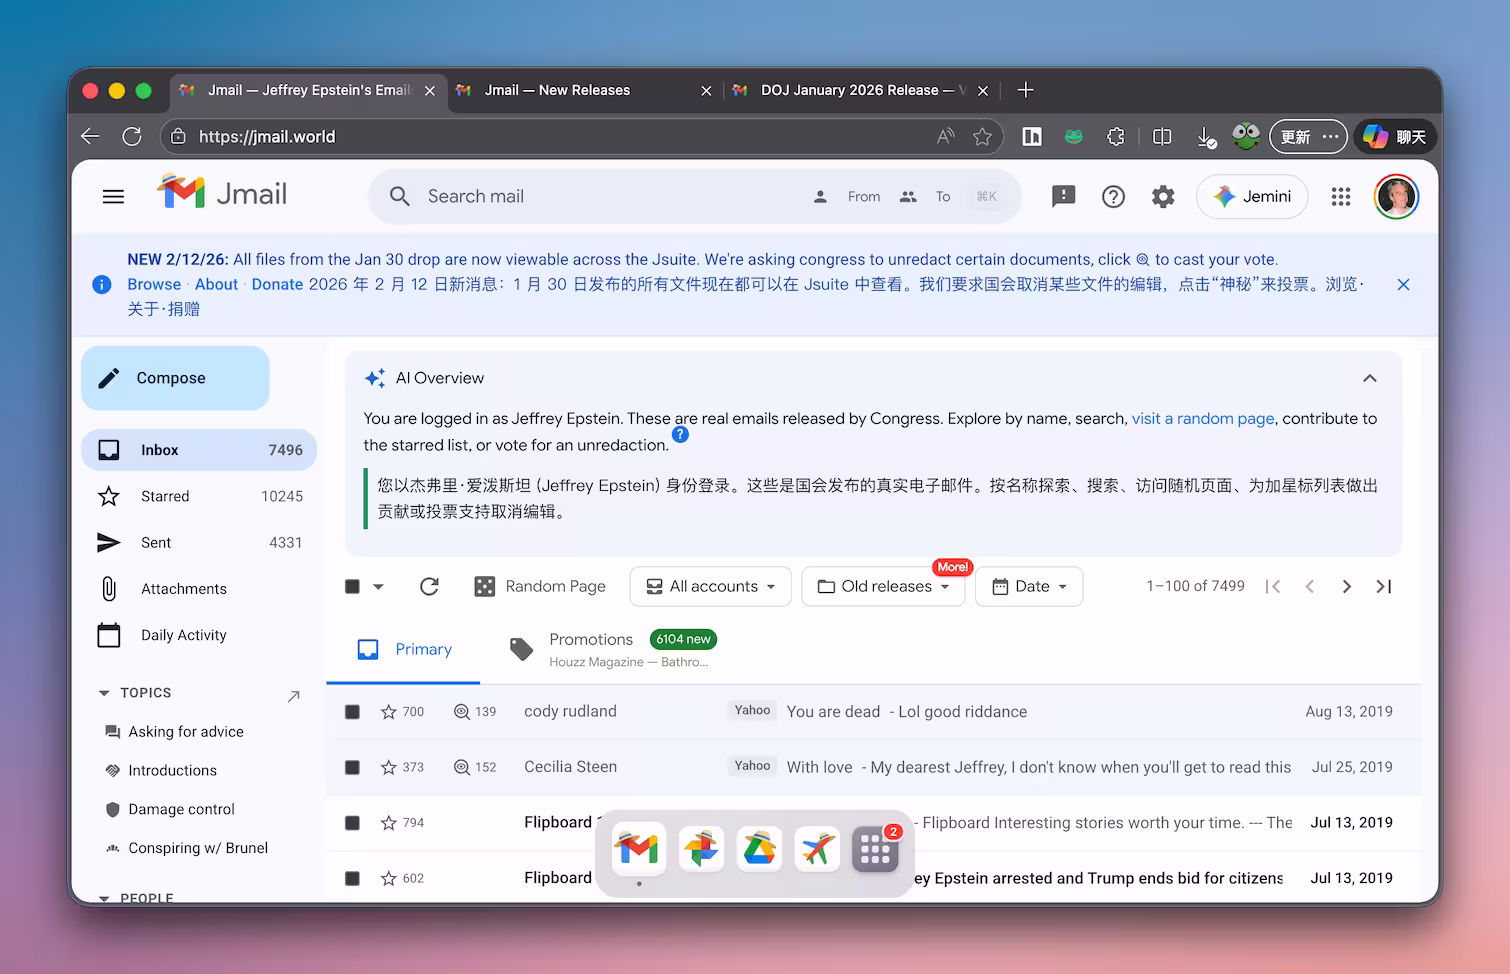Open the Google apps grid
Viewport: 1510px width, 974px height.
(1341, 196)
